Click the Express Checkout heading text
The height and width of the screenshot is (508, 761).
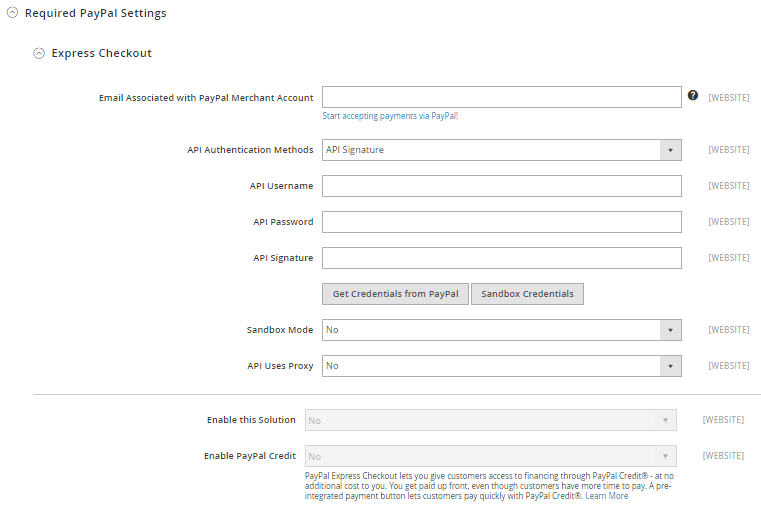(x=101, y=53)
